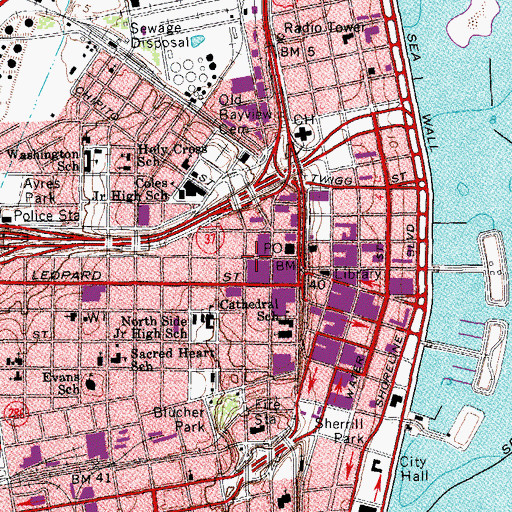Click the route 286 highway shield
Viewport: 512px width, 512px height.
point(17,414)
